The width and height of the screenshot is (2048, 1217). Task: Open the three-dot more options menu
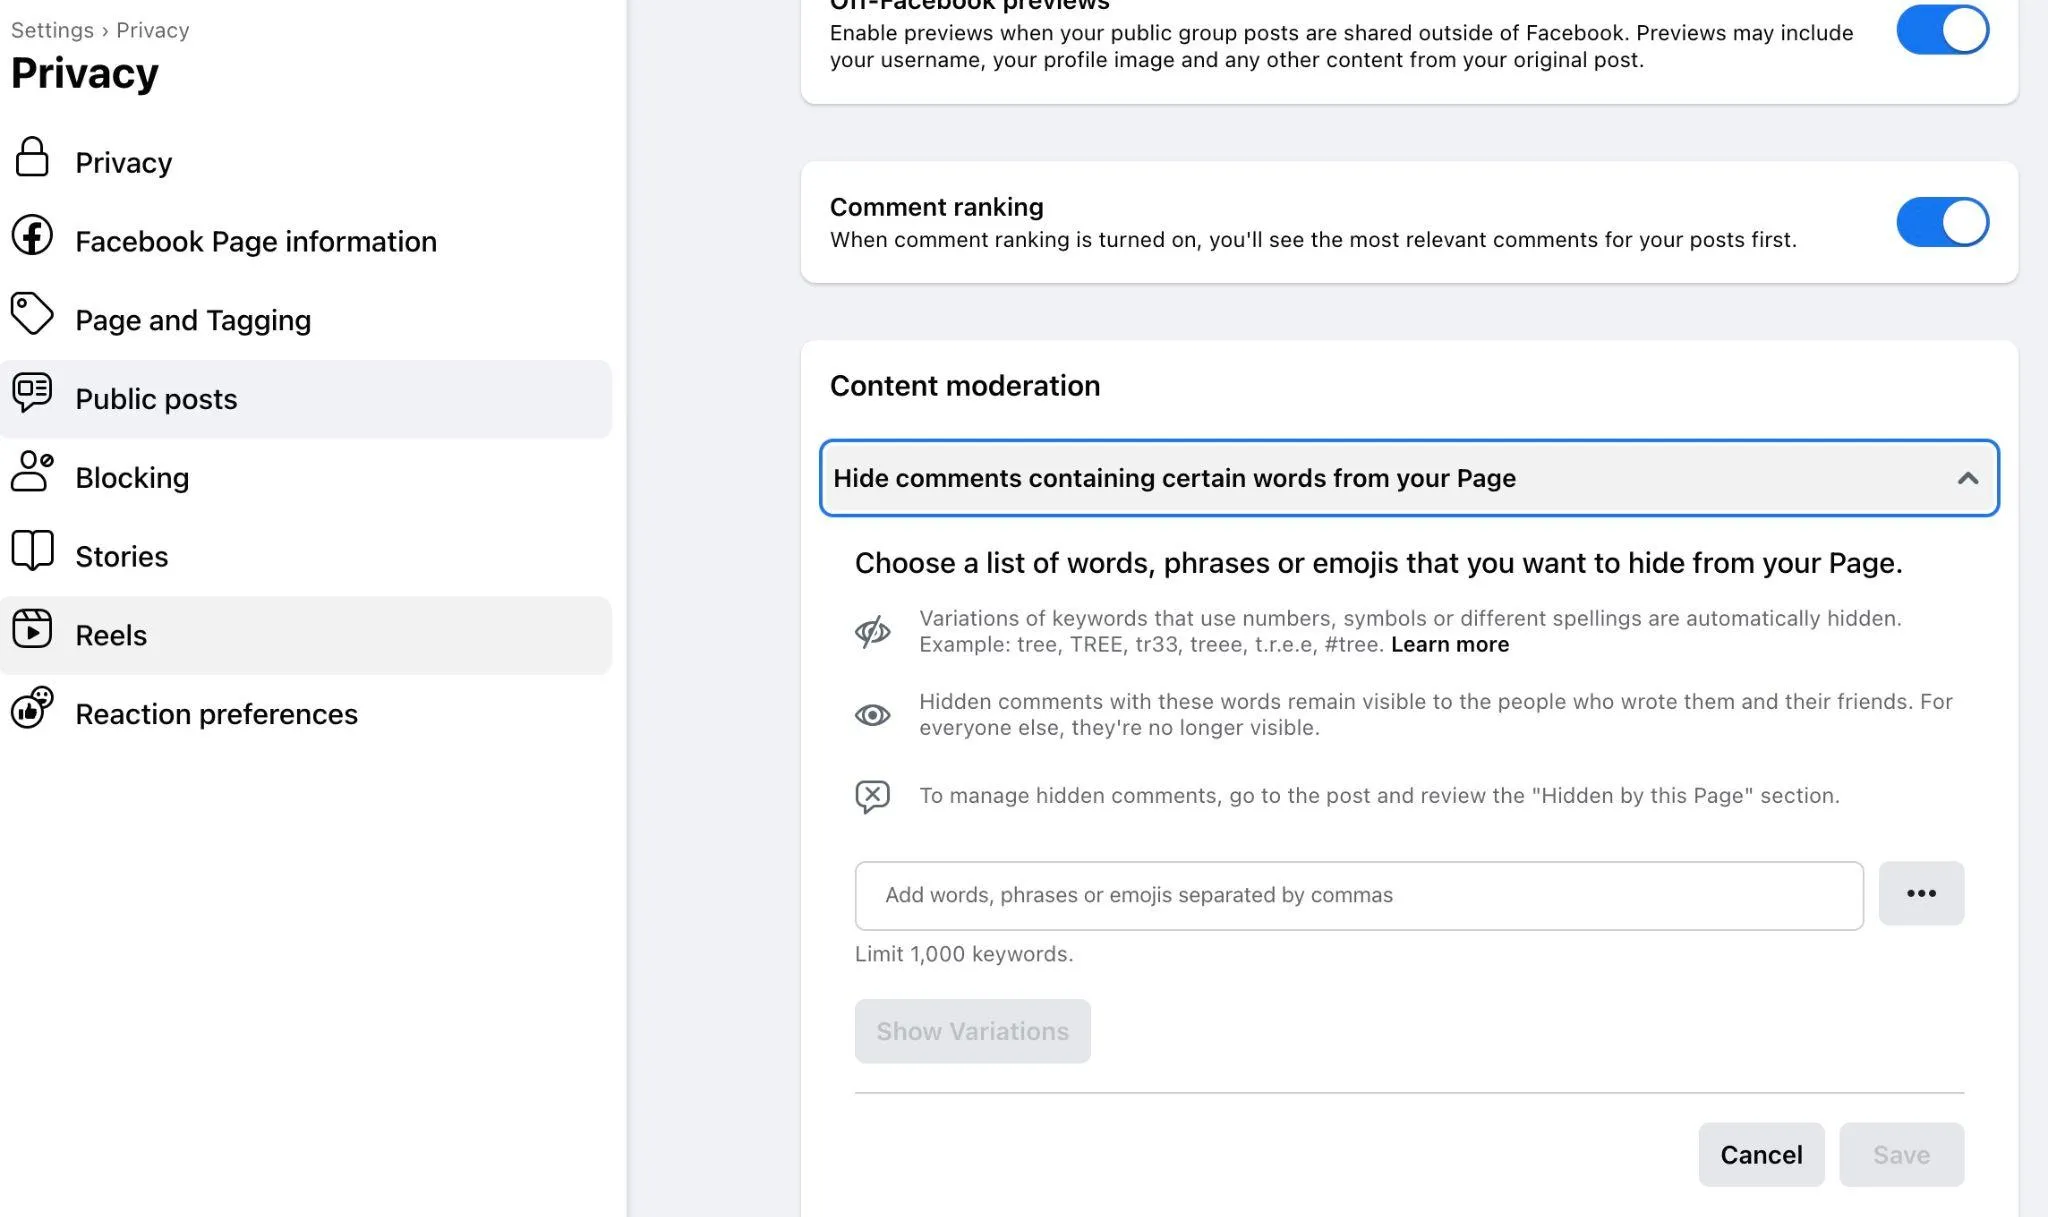tap(1921, 893)
